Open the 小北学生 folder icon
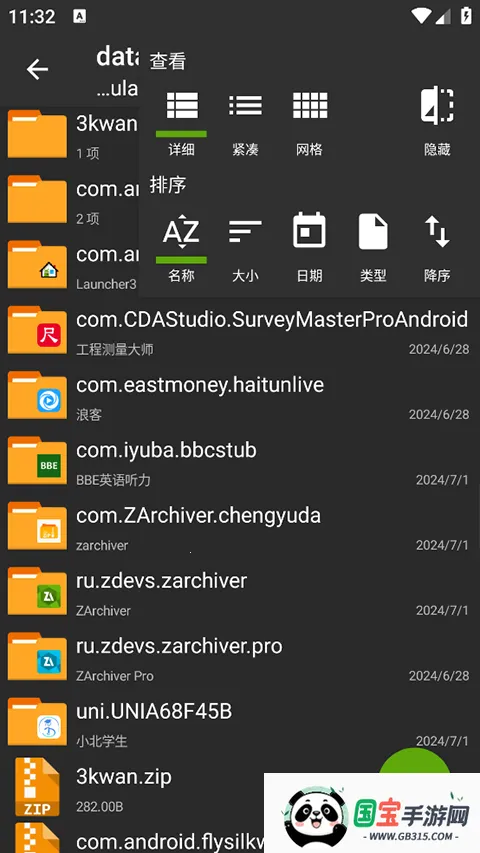480x853 pixels. [x=37, y=721]
